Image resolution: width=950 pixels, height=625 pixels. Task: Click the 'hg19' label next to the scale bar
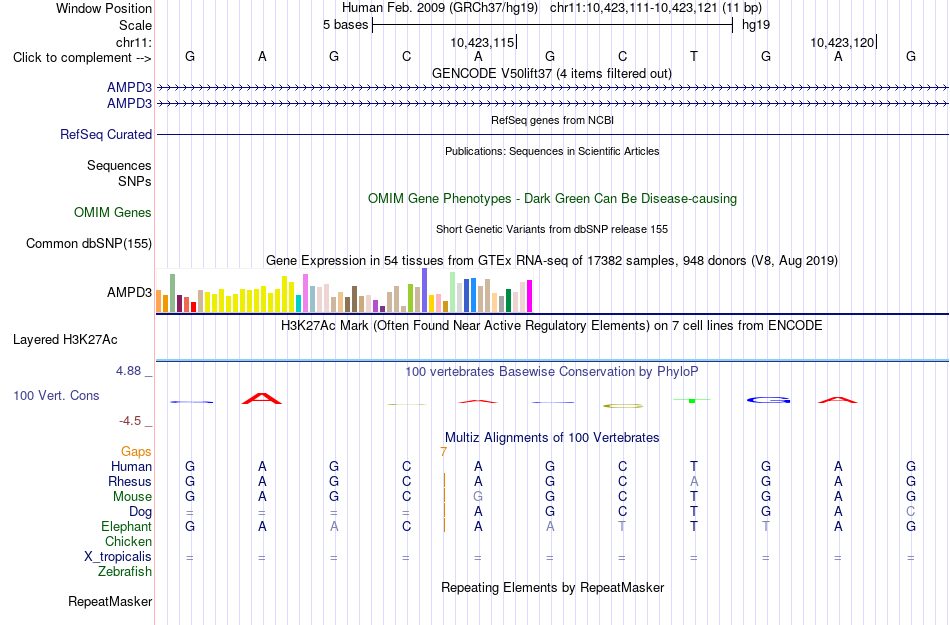[x=756, y=25]
